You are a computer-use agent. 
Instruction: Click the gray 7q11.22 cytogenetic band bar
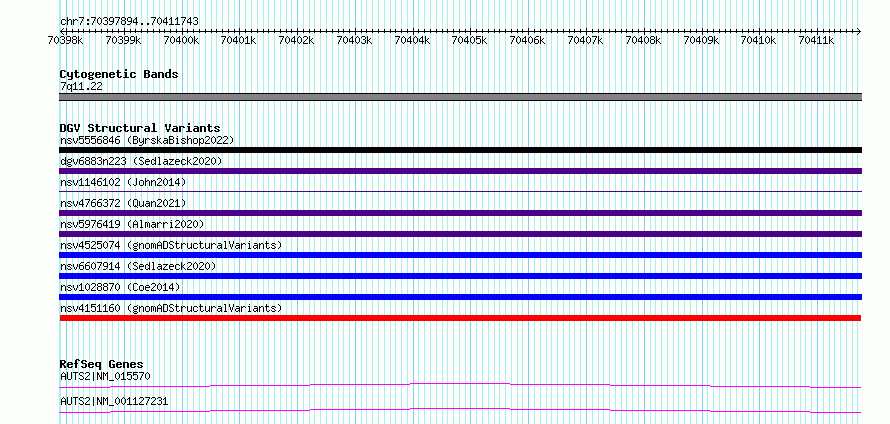coord(460,97)
